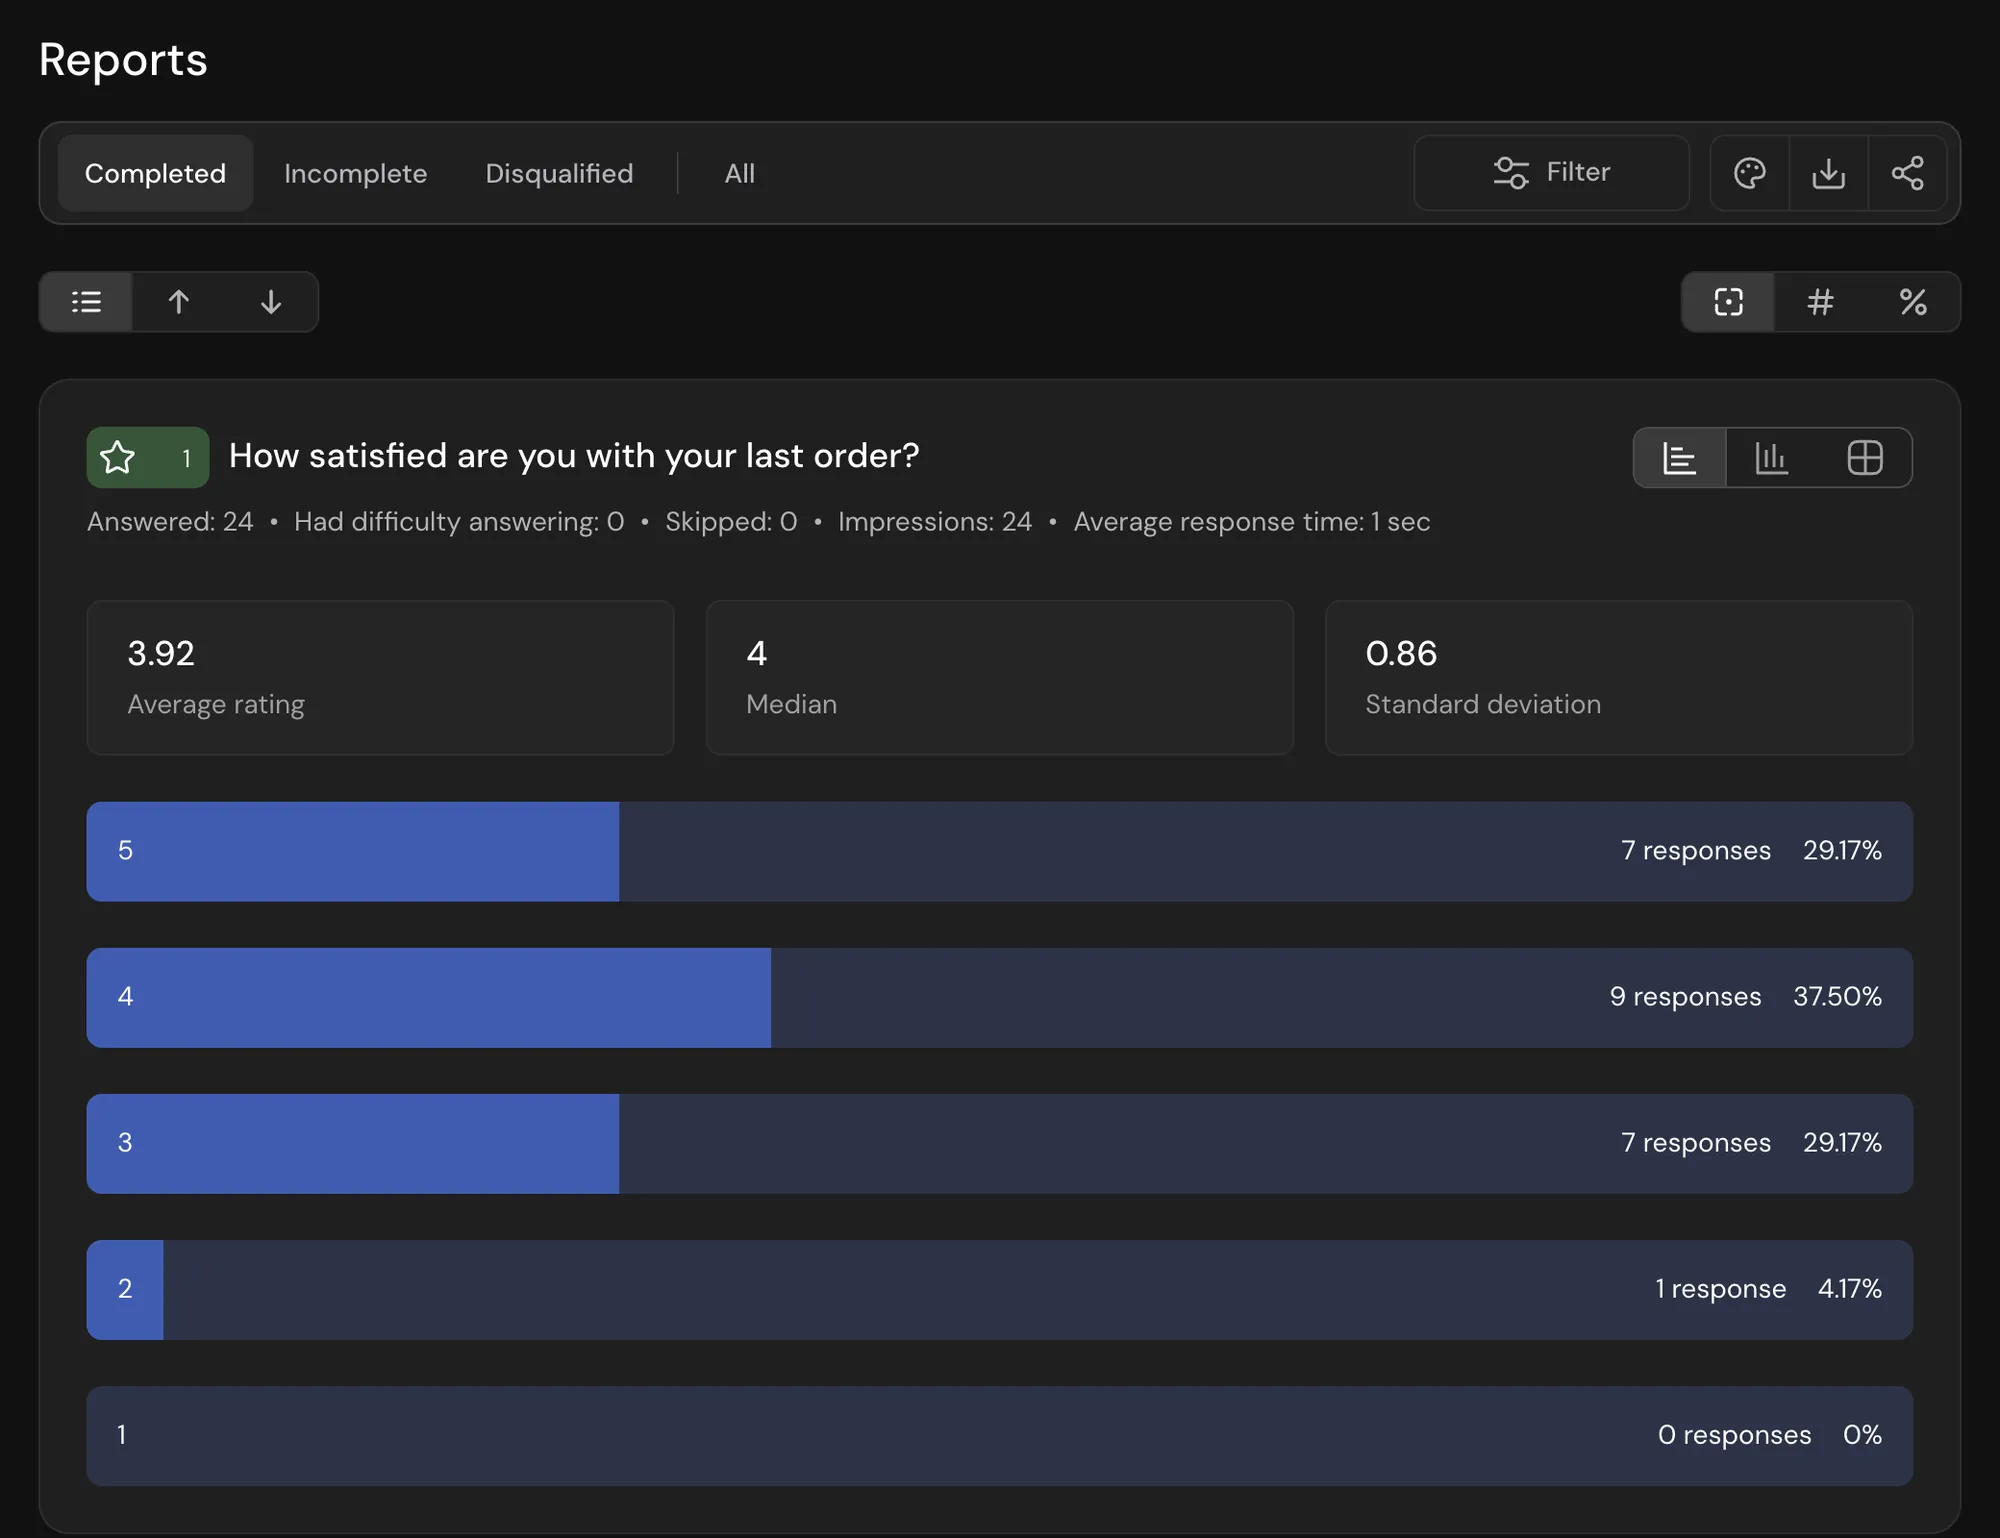
Task: Click the Average rating 3.92 card
Action: (x=380, y=678)
